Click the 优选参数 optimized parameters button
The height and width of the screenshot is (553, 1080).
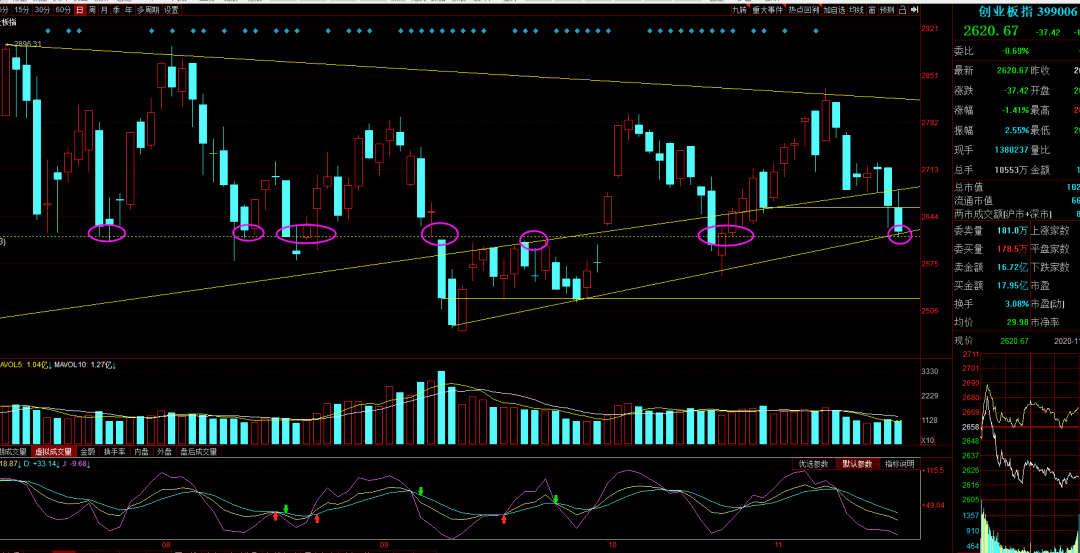pyautogui.click(x=812, y=464)
